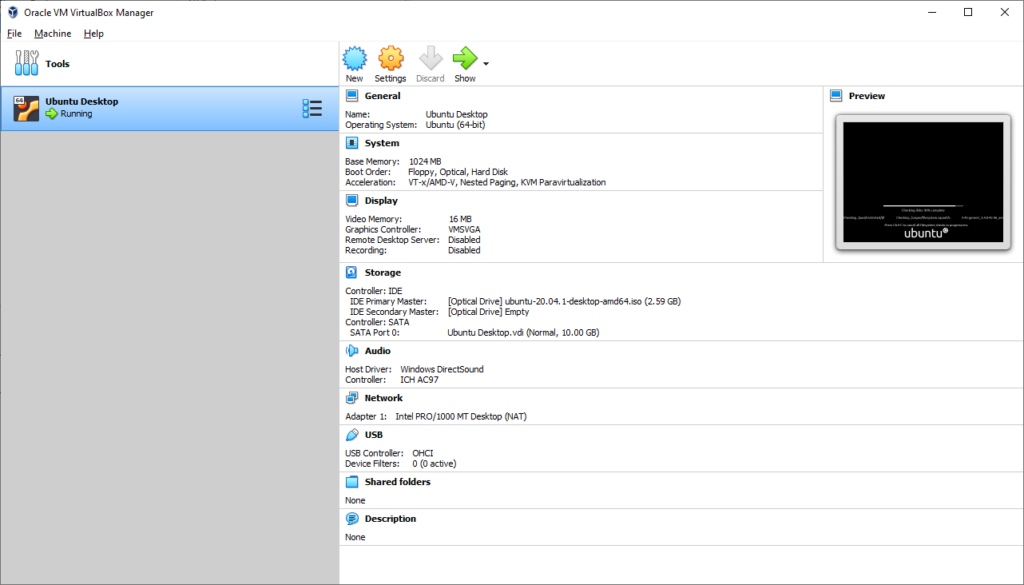This screenshot has height=585, width=1024.
Task: Click the 'ICH AC97' audio controller value
Action: [419, 380]
